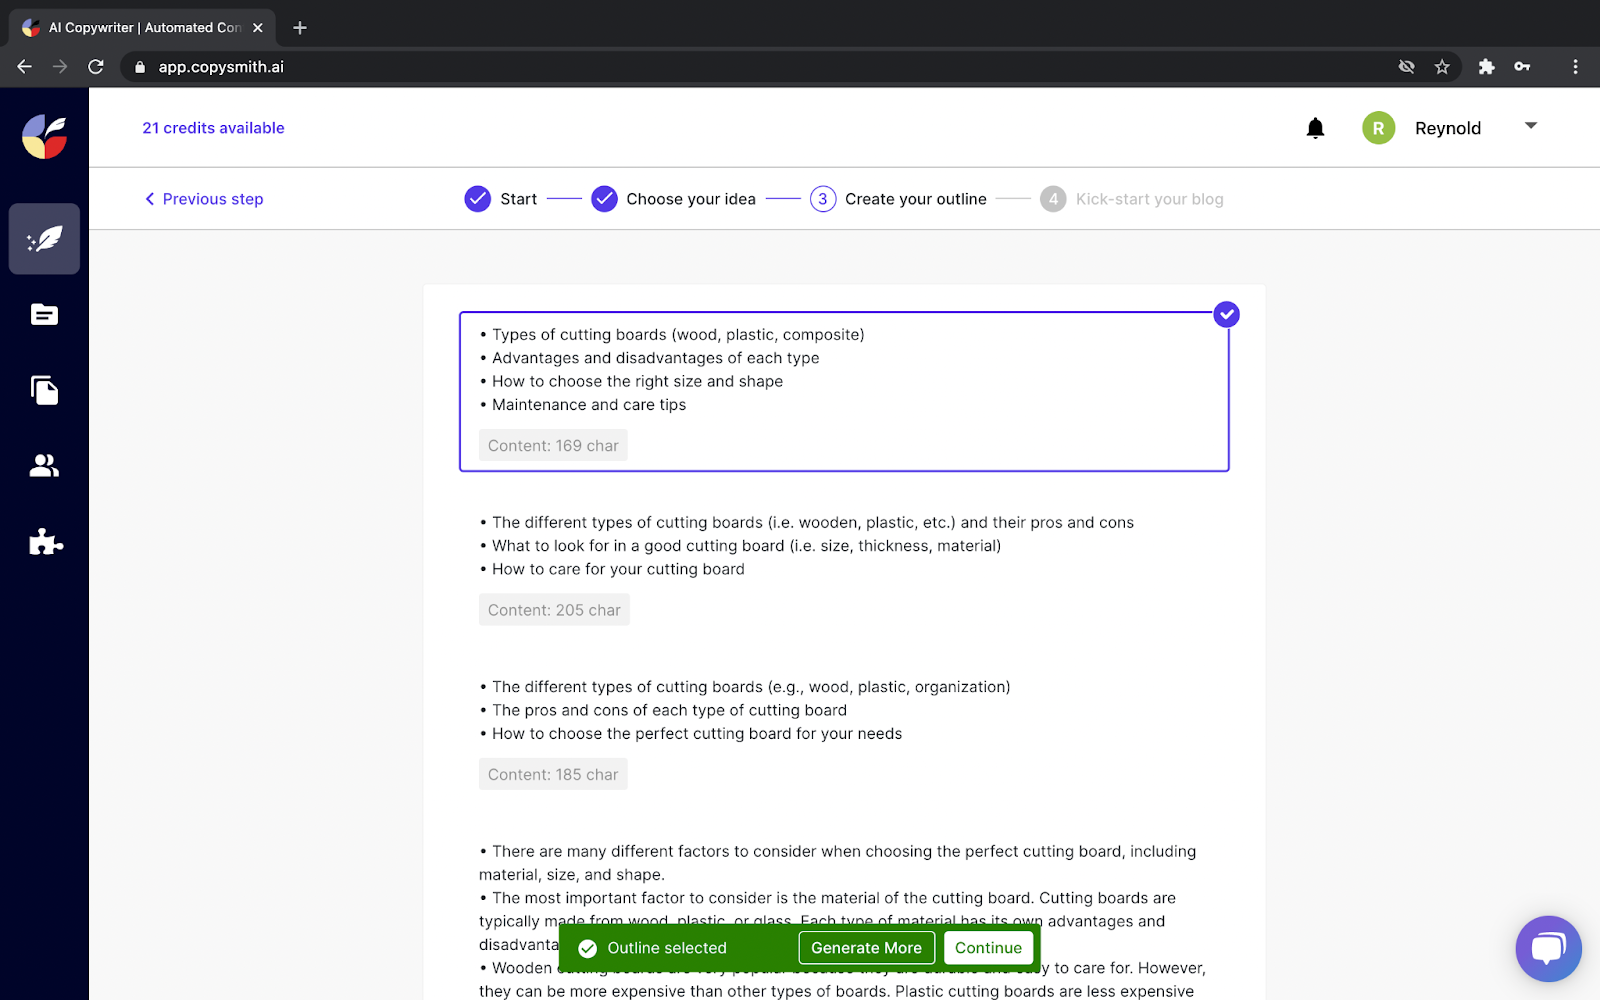This screenshot has width=1600, height=1000.
Task: Select the outline starting 'There are many different factors'
Action: coord(844,921)
